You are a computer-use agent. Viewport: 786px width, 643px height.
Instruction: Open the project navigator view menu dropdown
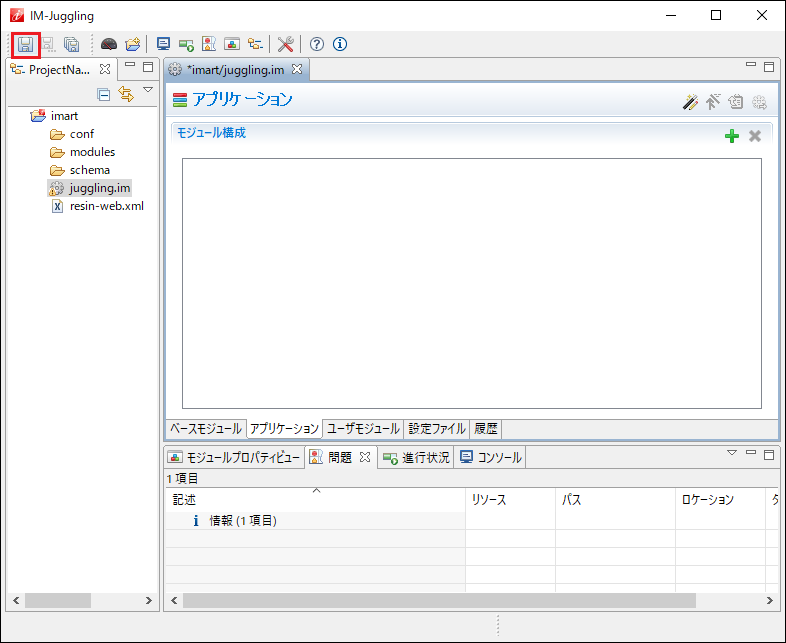click(x=148, y=91)
